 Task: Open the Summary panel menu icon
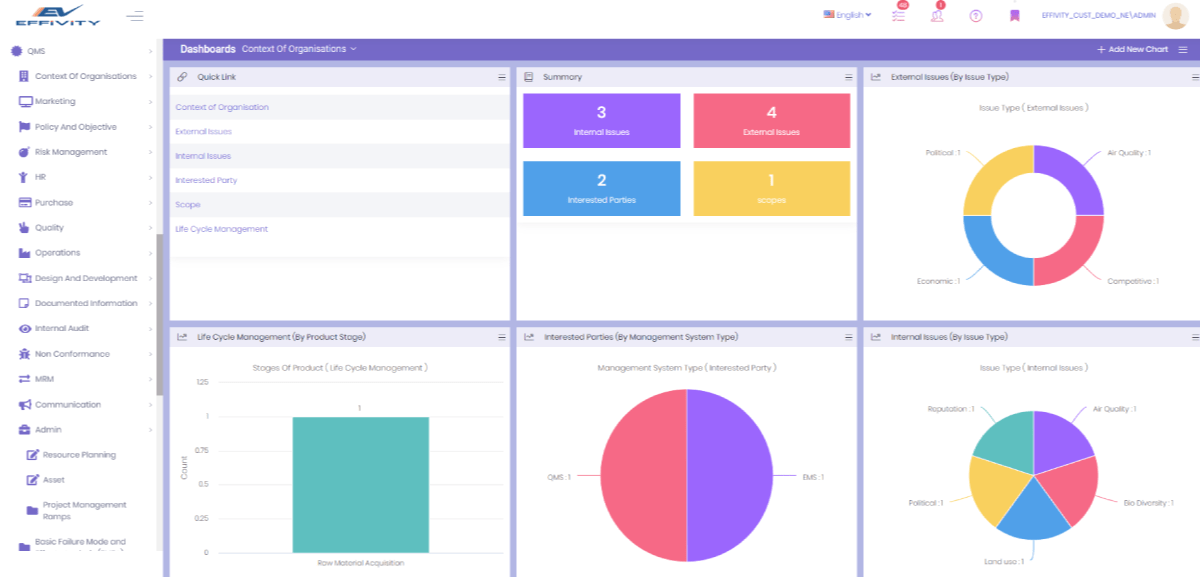point(849,77)
